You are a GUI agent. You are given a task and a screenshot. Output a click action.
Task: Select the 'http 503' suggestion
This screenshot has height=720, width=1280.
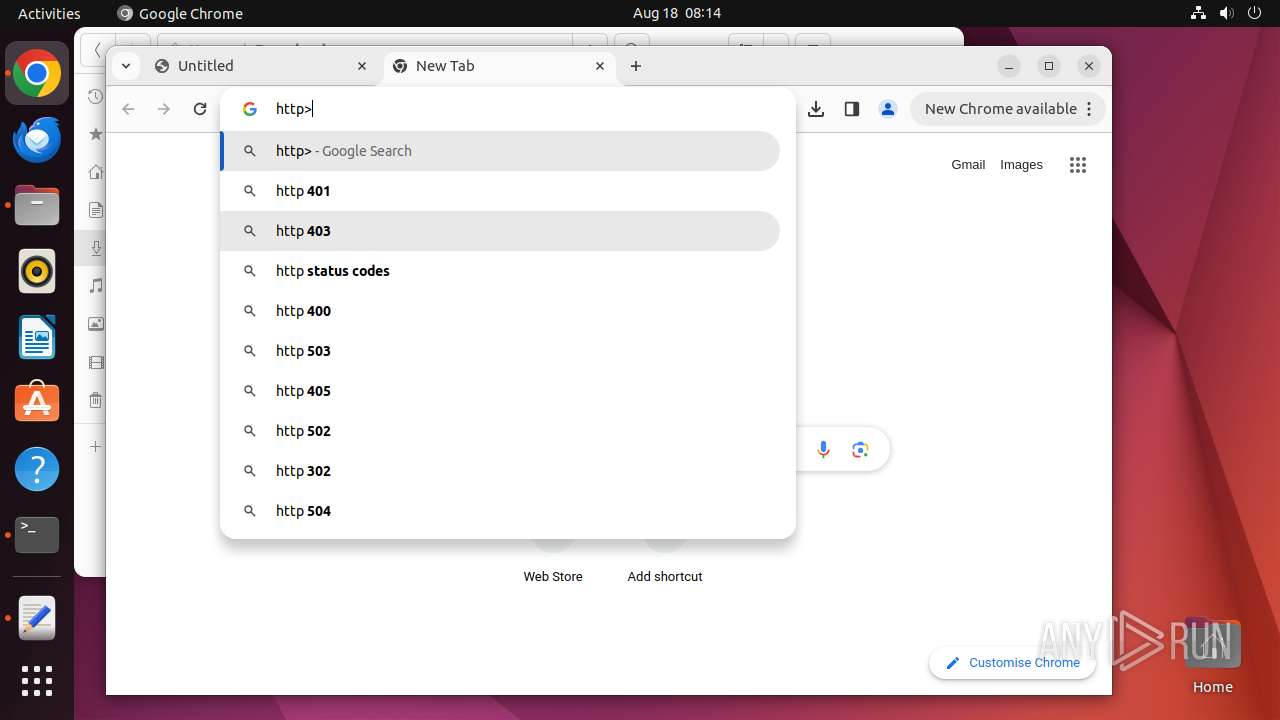[x=500, y=351]
